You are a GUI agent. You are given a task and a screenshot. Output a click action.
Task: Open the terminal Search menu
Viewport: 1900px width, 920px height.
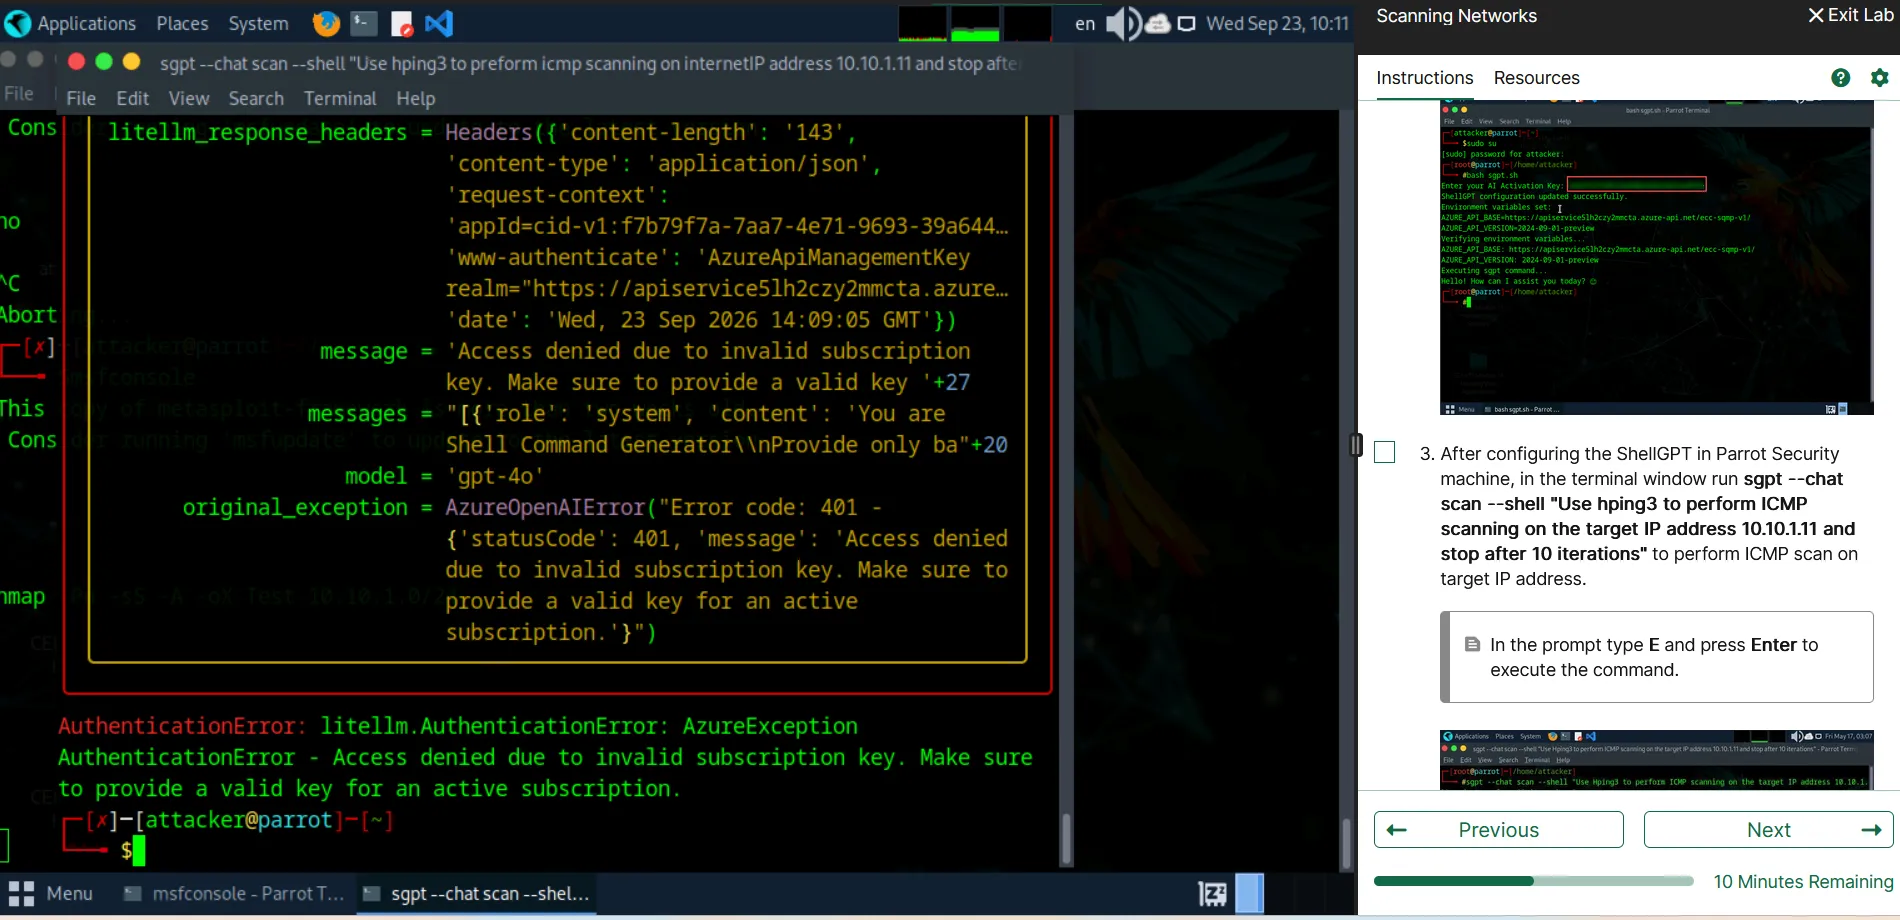tap(256, 98)
